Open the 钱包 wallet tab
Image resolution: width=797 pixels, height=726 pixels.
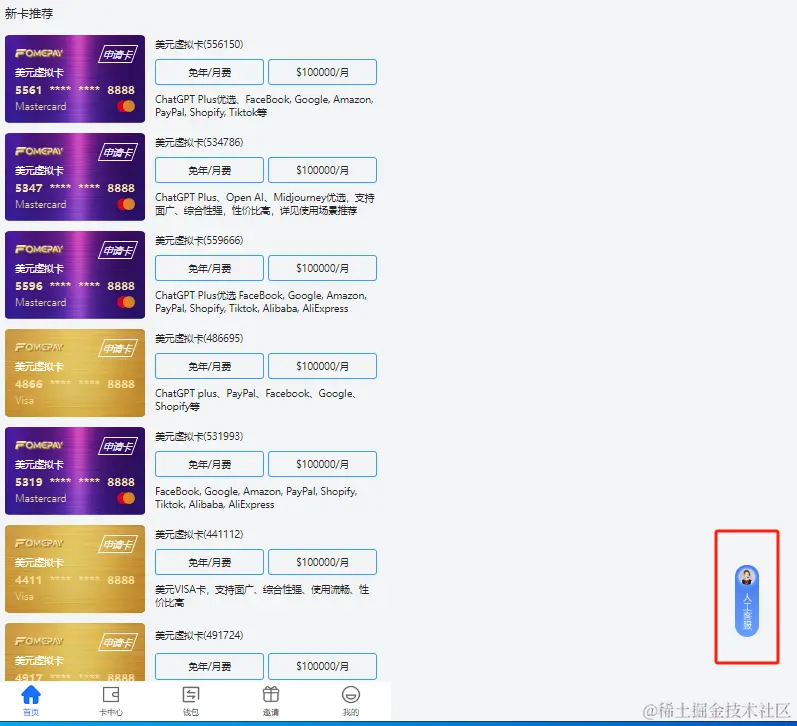click(191, 701)
